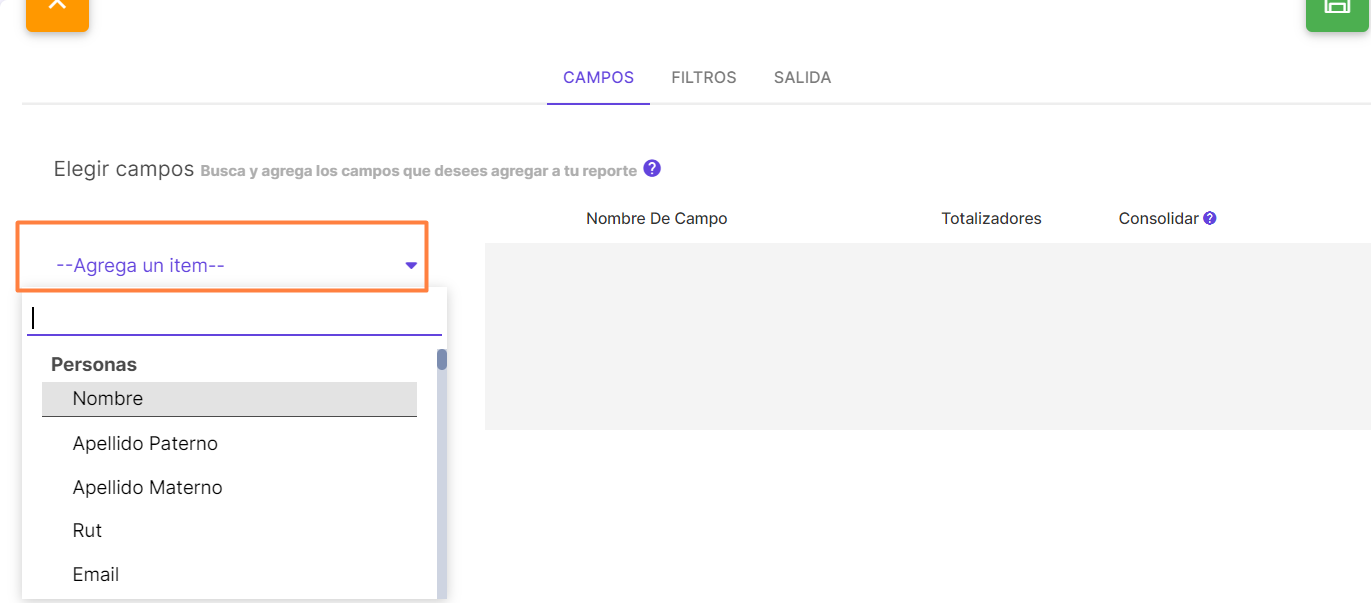Image resolution: width=1371 pixels, height=603 pixels.
Task: Click help icon next to Consolidar
Action: 1210,218
